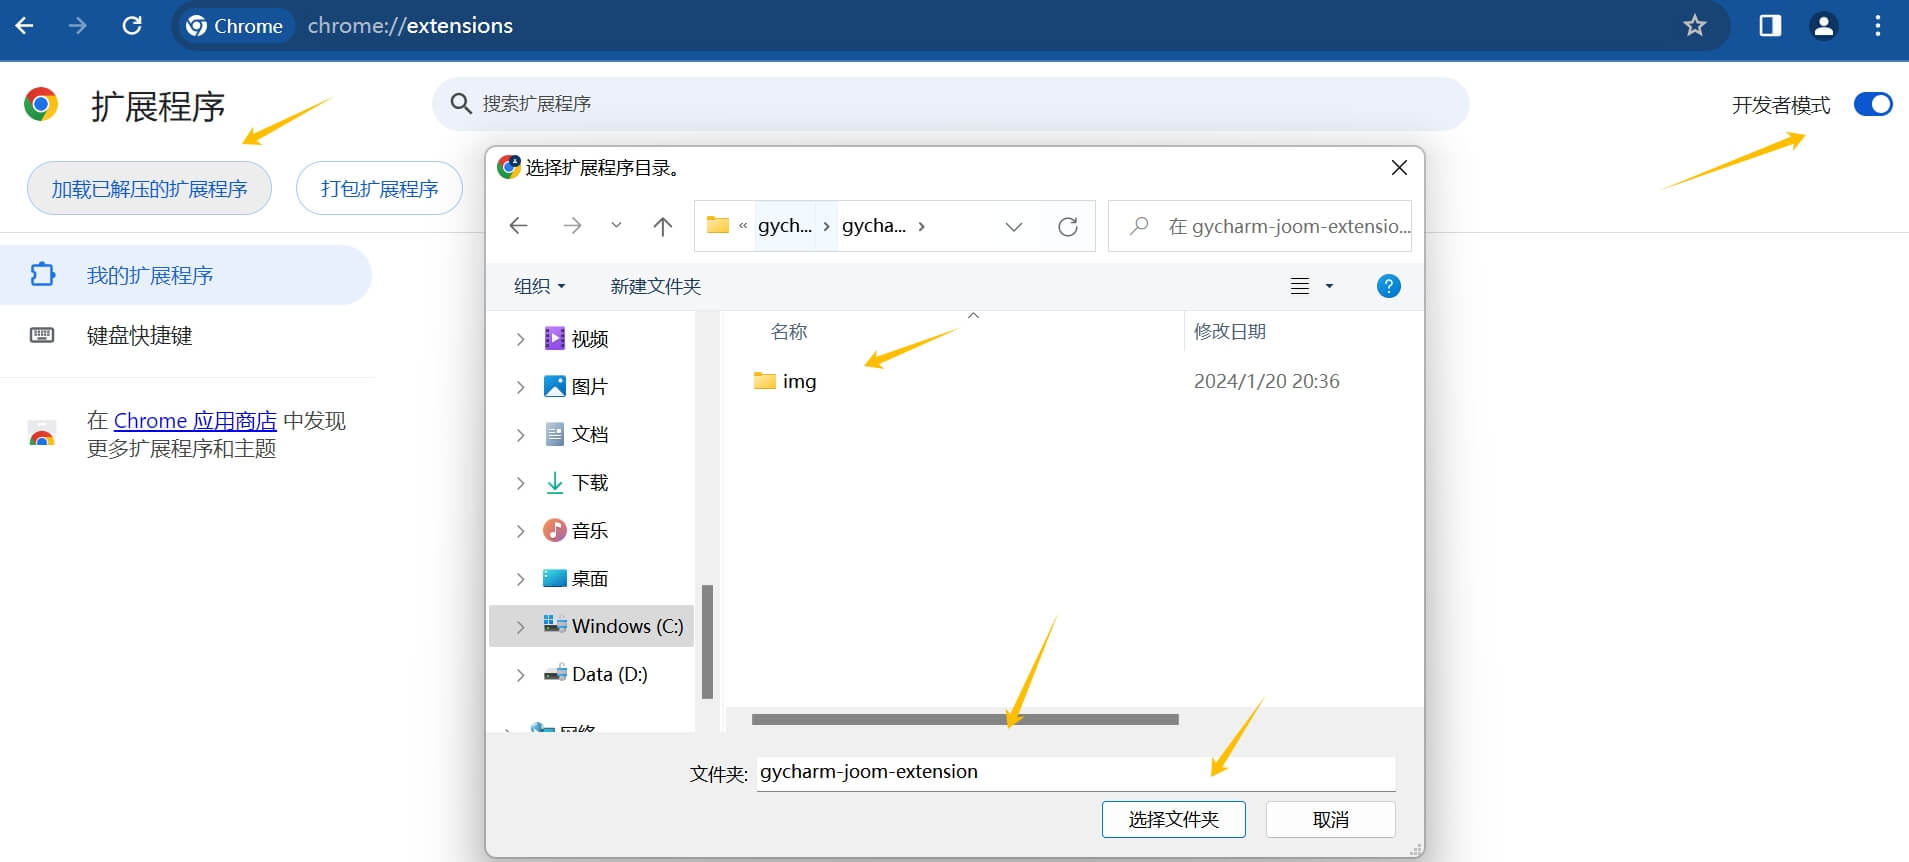Go back in Chrome browser history
The image size is (1909, 862).
coord(25,26)
